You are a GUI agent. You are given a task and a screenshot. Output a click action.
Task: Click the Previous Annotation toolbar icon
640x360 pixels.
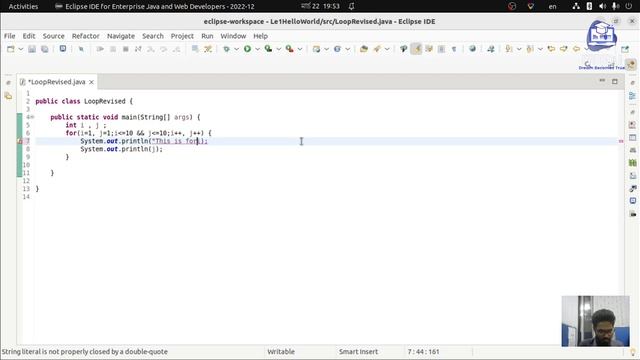click(x=530, y=49)
